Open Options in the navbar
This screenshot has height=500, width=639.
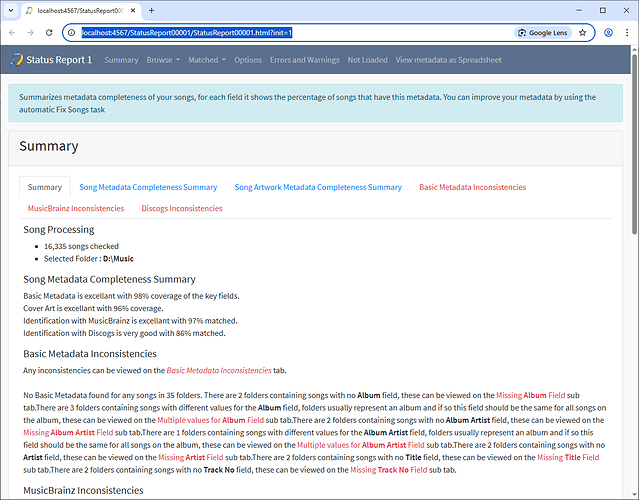tap(248, 60)
